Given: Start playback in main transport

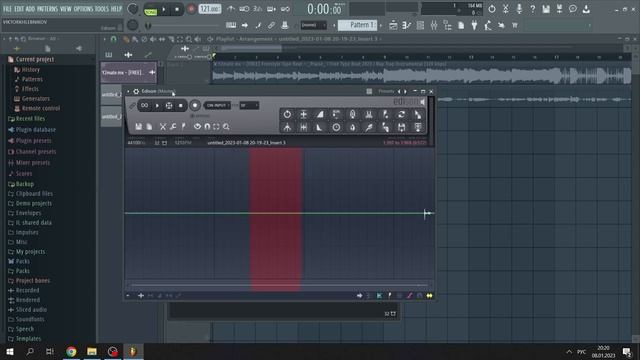Looking at the screenshot, I should click(x=164, y=9).
